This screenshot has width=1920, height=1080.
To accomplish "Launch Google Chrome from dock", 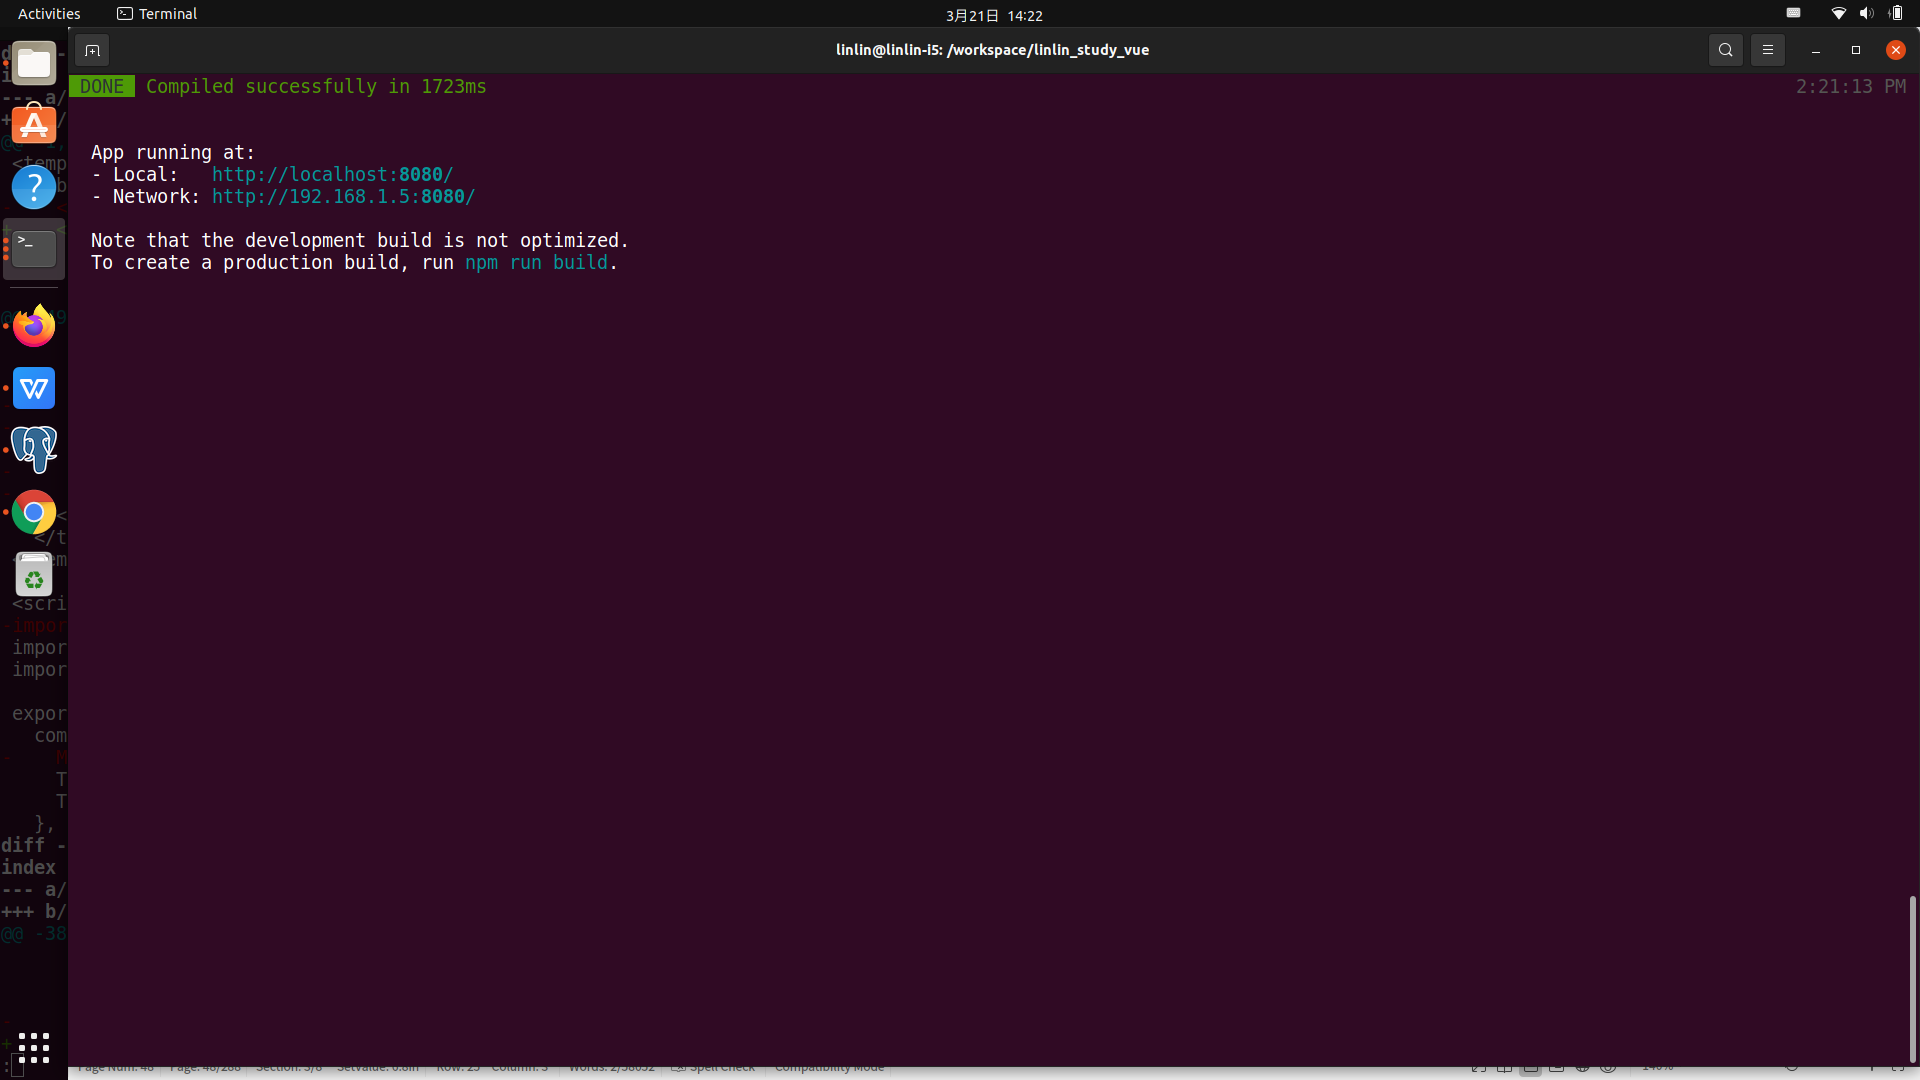I will pyautogui.click(x=34, y=513).
